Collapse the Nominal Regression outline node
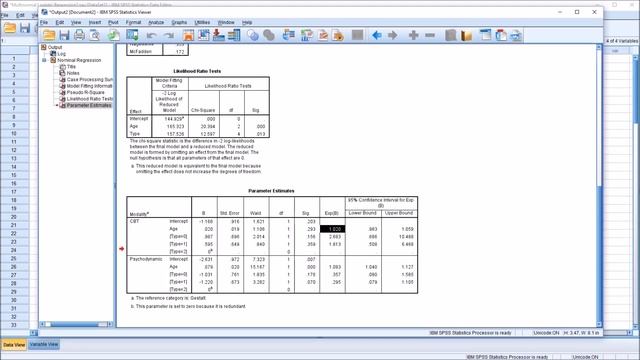Image resolution: width=640 pixels, height=360 pixels. tap(44, 60)
